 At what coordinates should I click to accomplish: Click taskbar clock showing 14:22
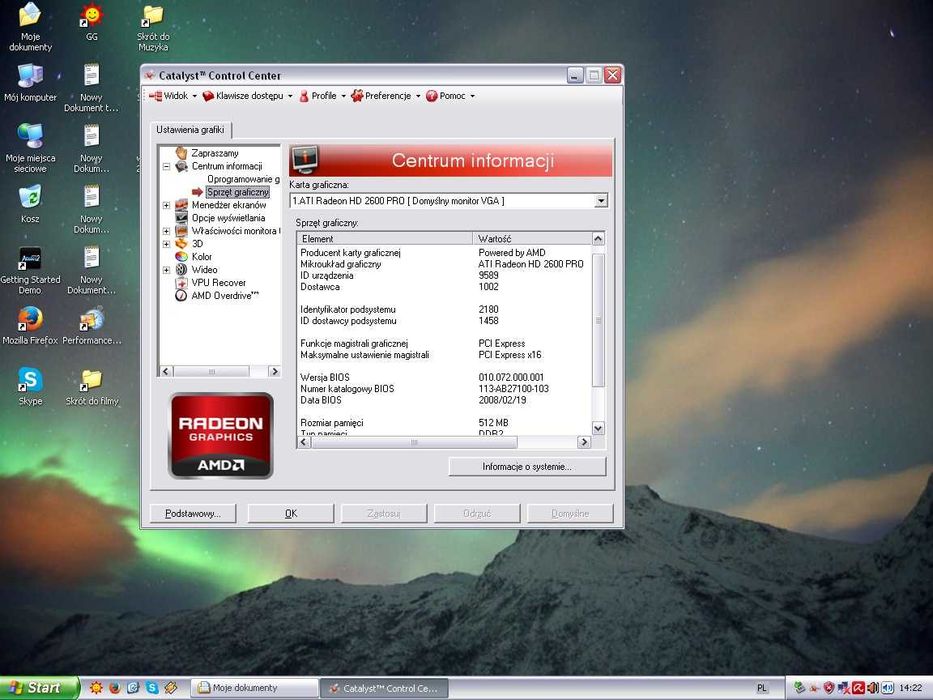[910, 688]
